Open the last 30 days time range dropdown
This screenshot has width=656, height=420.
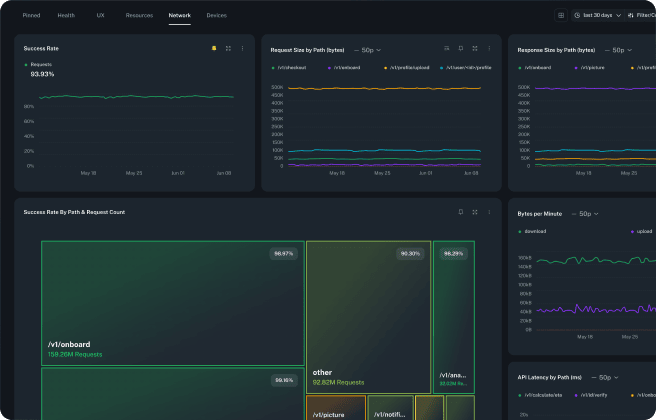[597, 16]
